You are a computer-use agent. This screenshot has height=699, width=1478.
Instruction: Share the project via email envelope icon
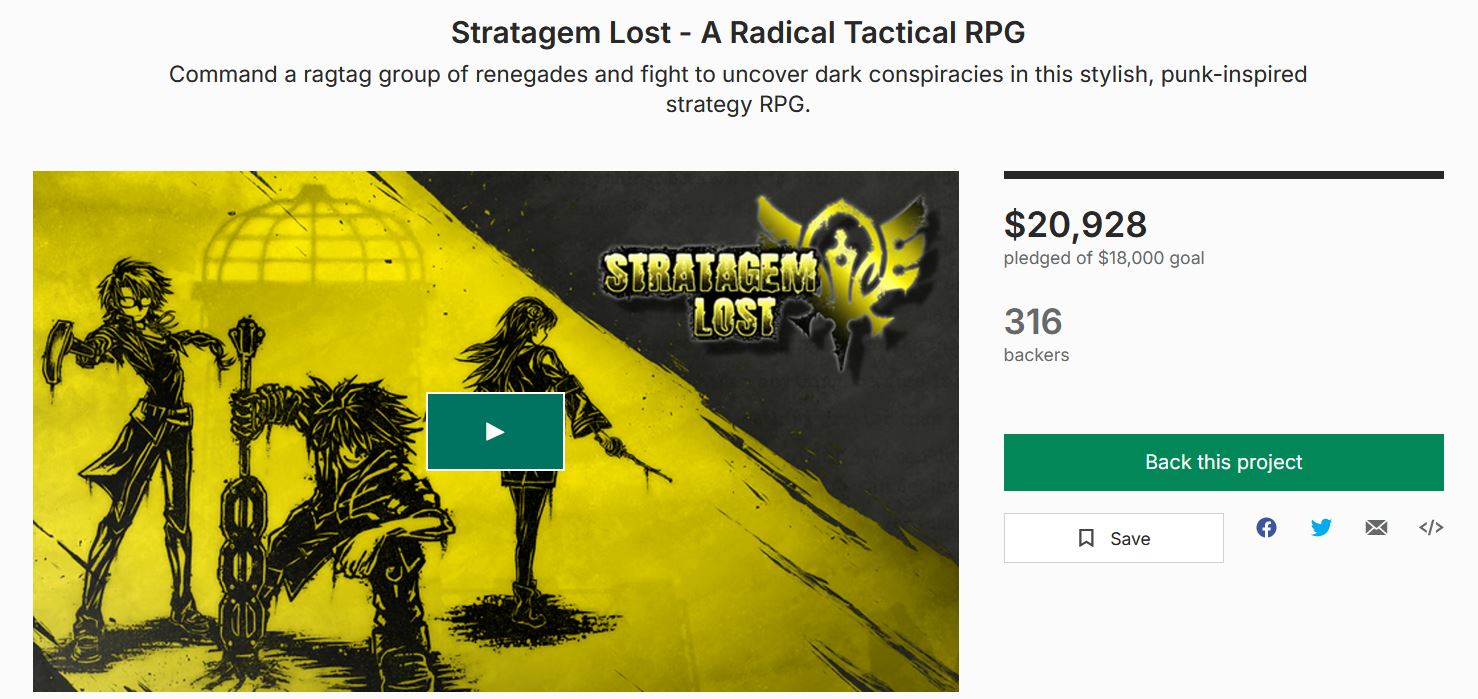pyautogui.click(x=1376, y=527)
